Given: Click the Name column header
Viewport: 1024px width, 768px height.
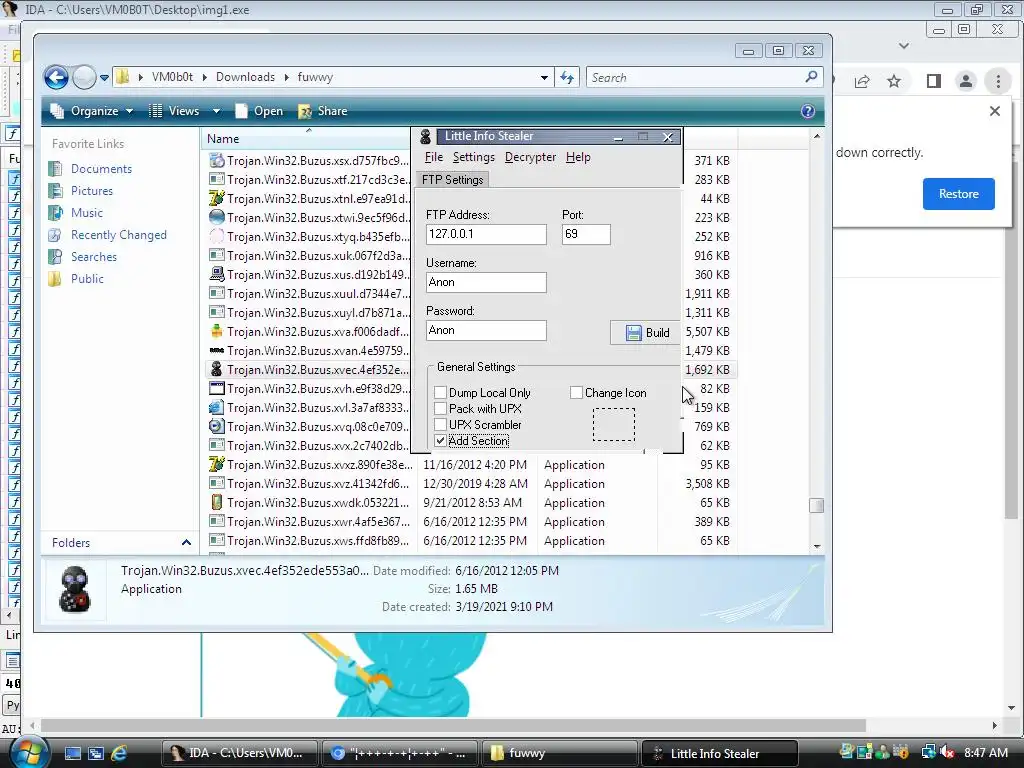Looking at the screenshot, I should tap(307, 138).
